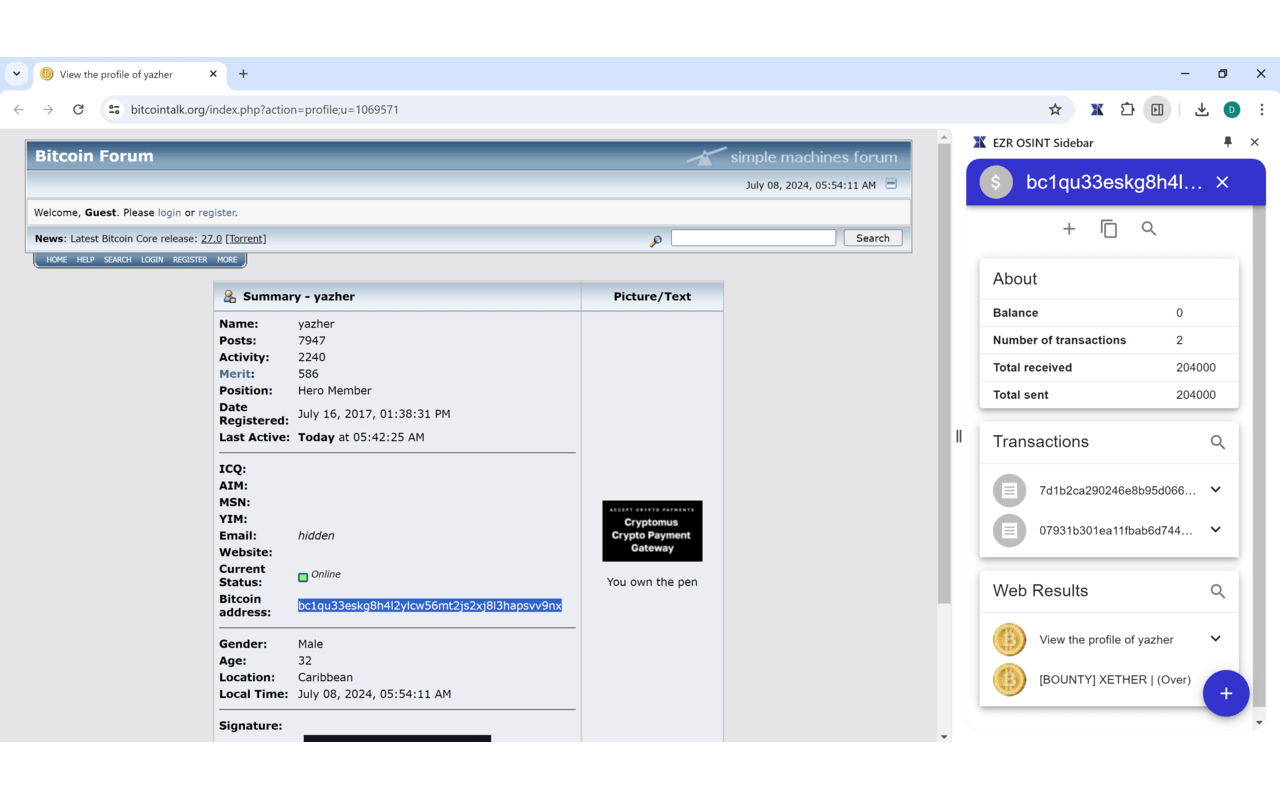Click the blue floating plus action button
Image resolution: width=1280 pixels, height=800 pixels.
click(x=1226, y=693)
